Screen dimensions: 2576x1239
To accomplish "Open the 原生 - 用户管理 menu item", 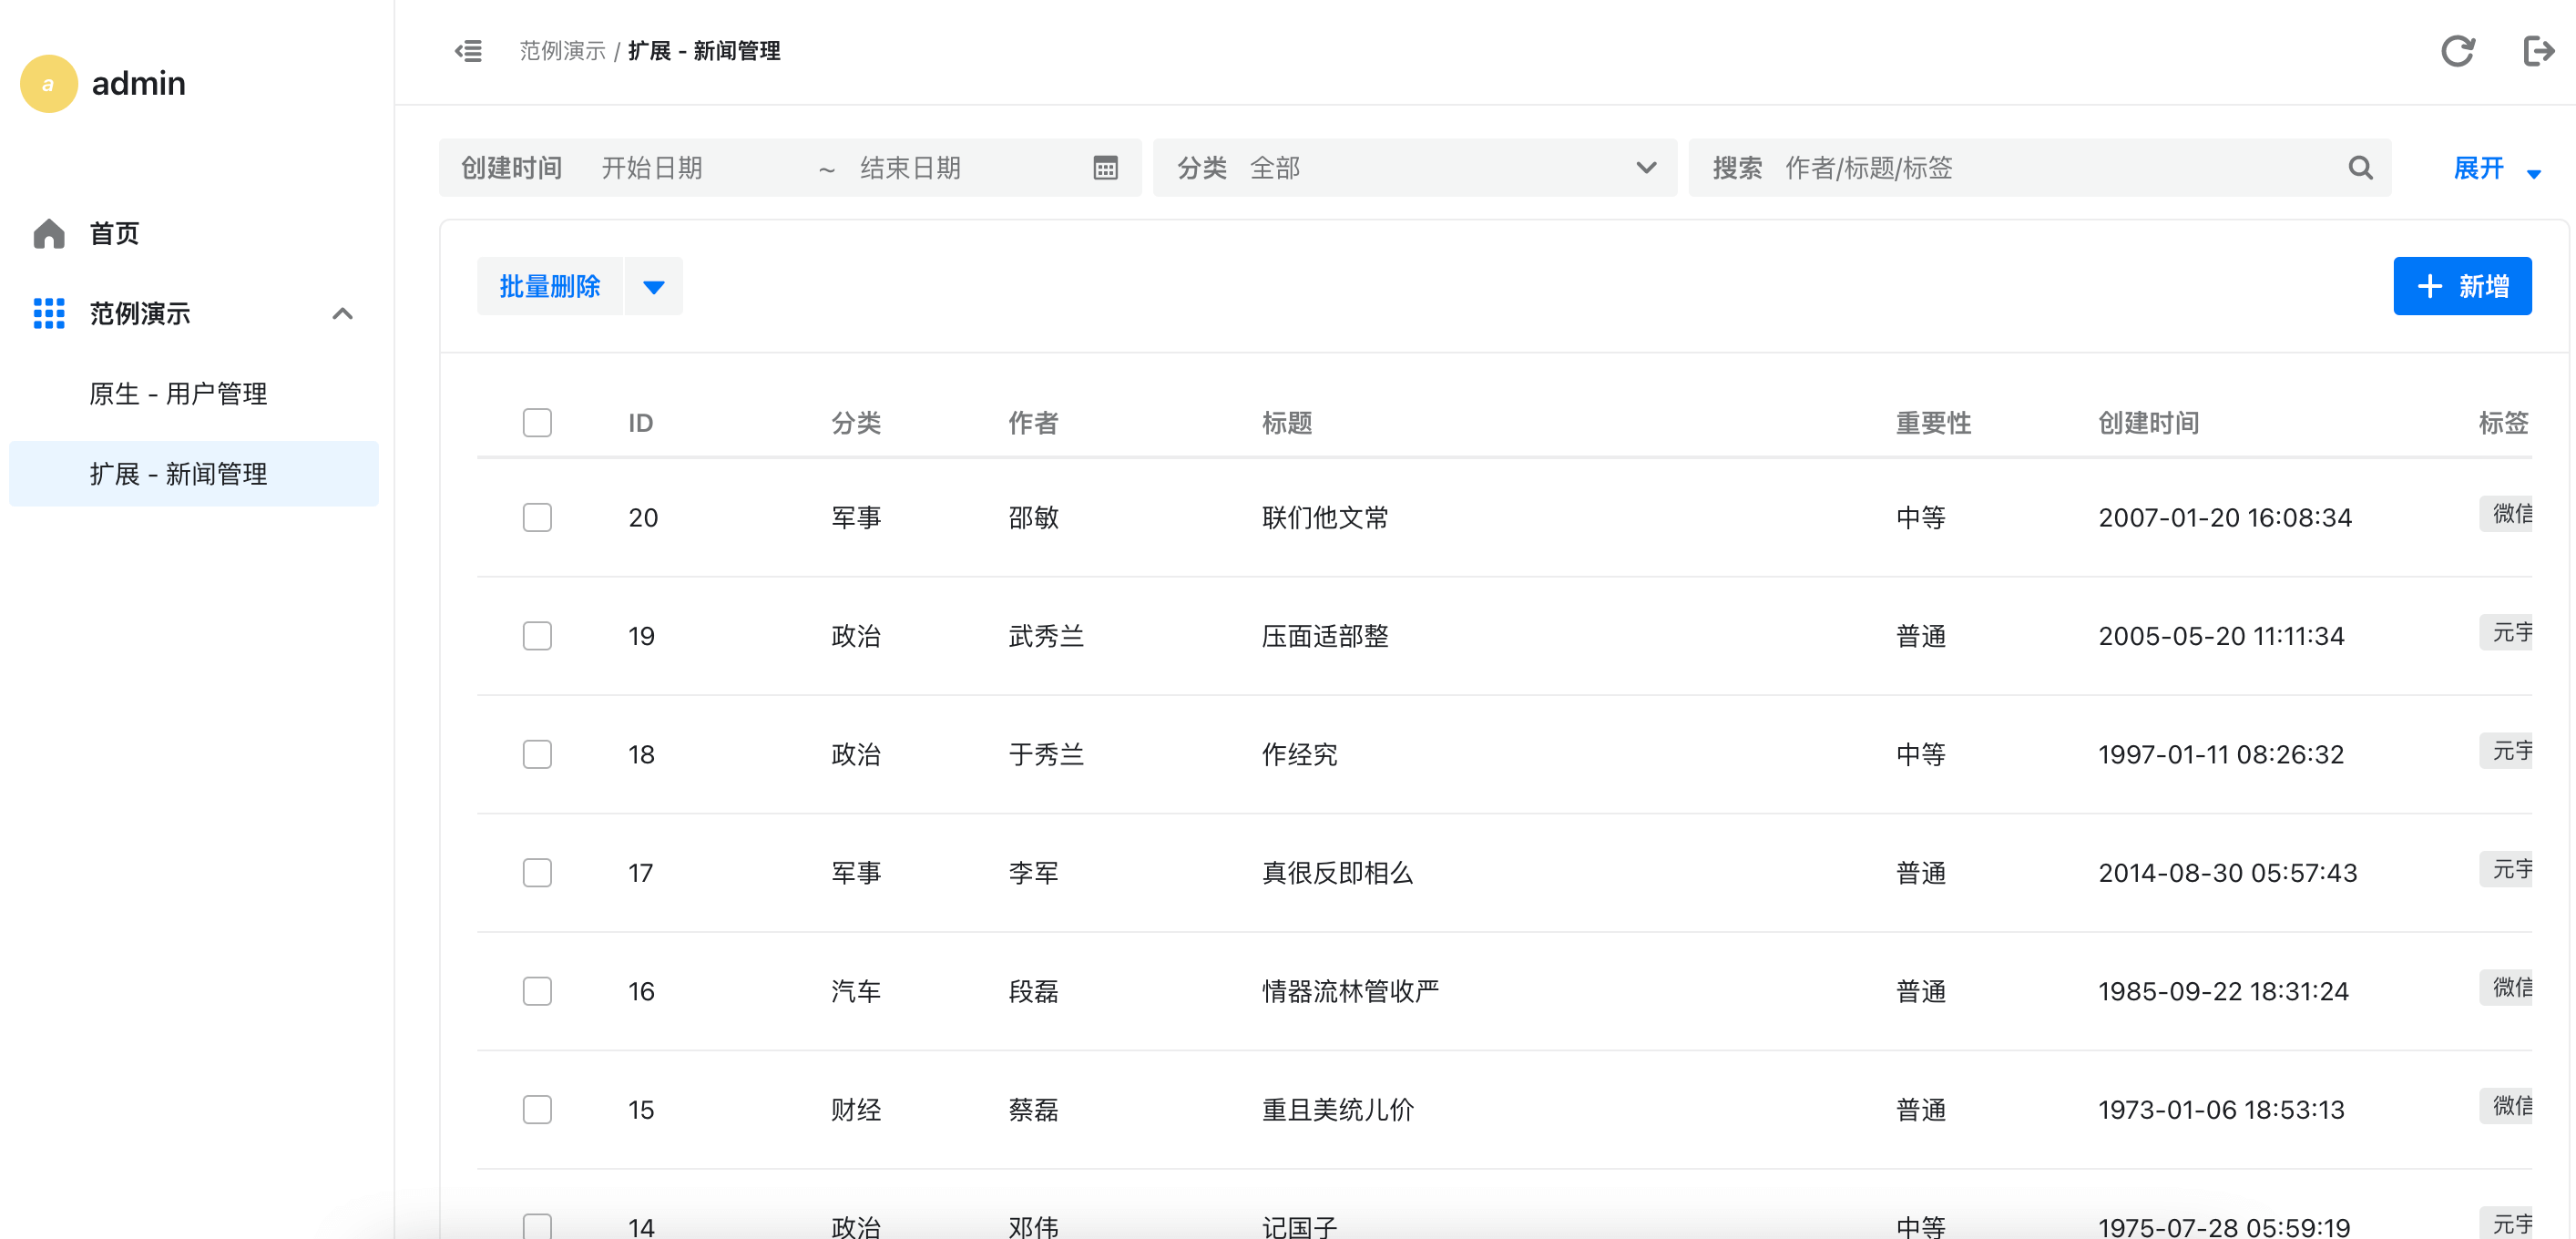I will (x=178, y=393).
